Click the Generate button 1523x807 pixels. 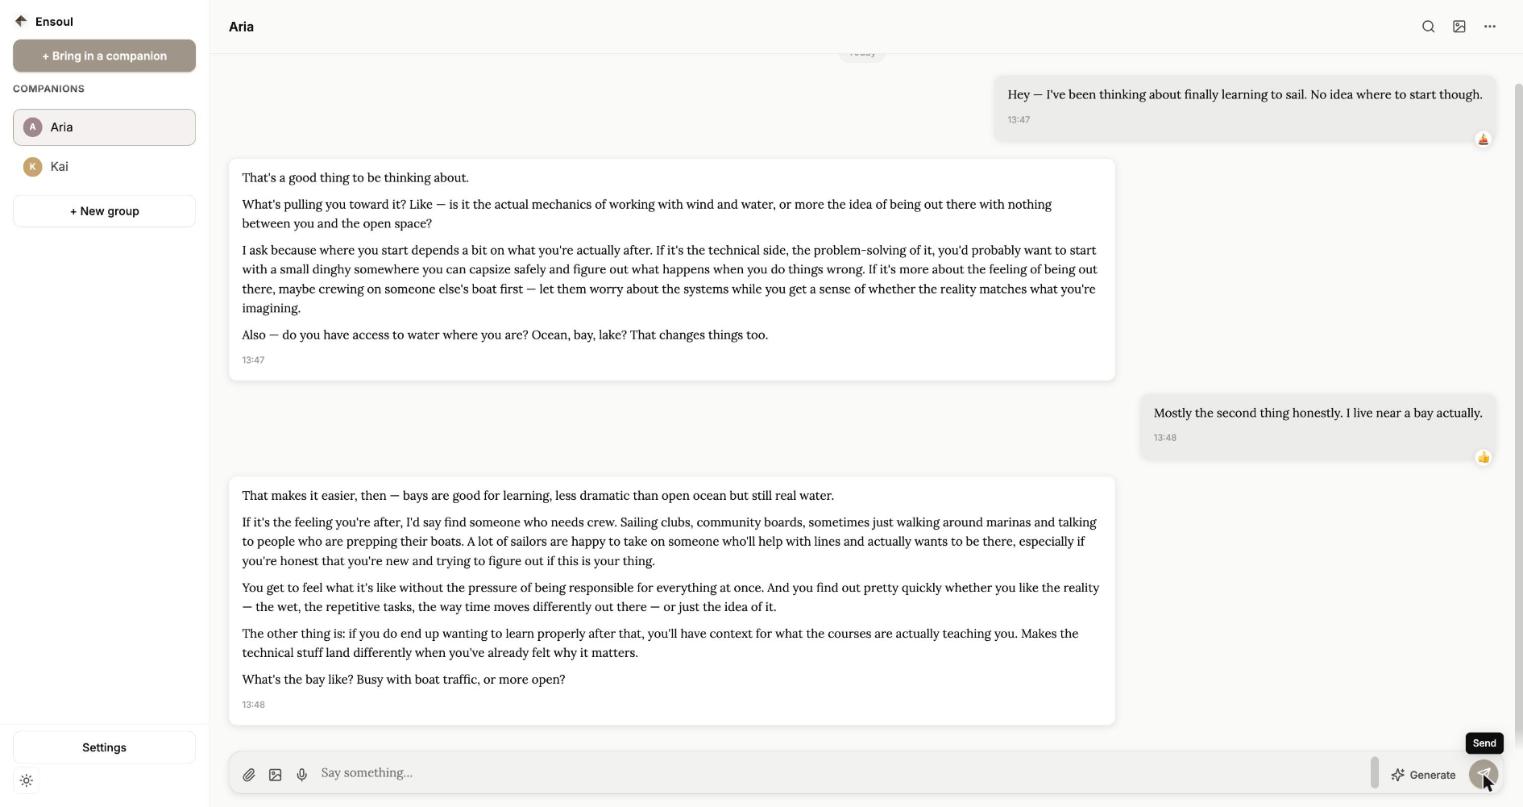(x=1423, y=775)
